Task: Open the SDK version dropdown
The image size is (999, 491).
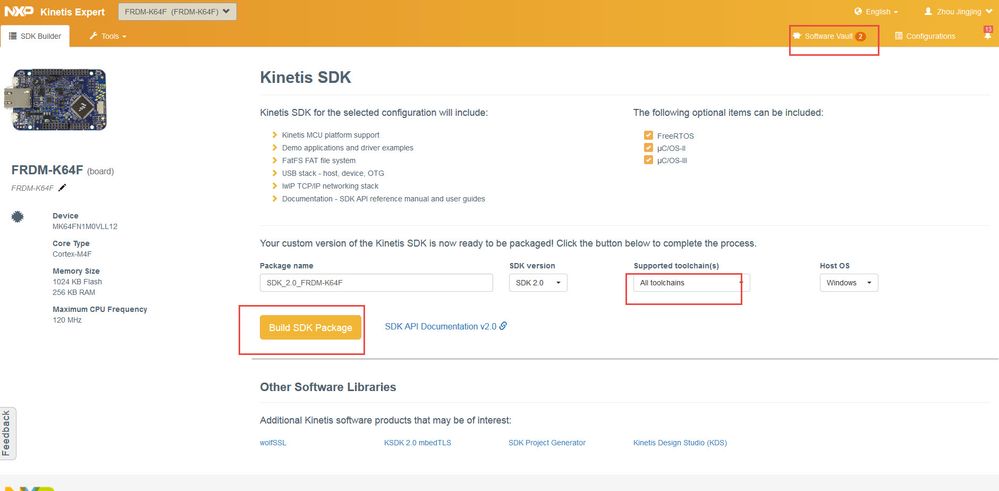Action: (x=538, y=283)
